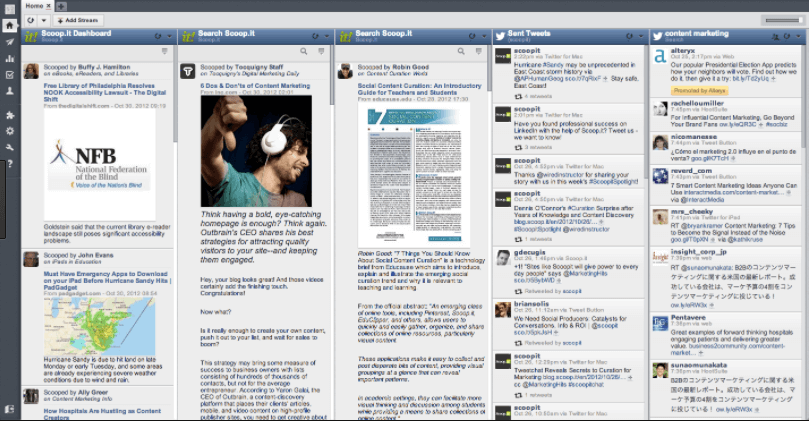Click the Hurricane Sandy map thumbnail
Image resolution: width=809 pixels, height=421 pixels.
coord(99,326)
